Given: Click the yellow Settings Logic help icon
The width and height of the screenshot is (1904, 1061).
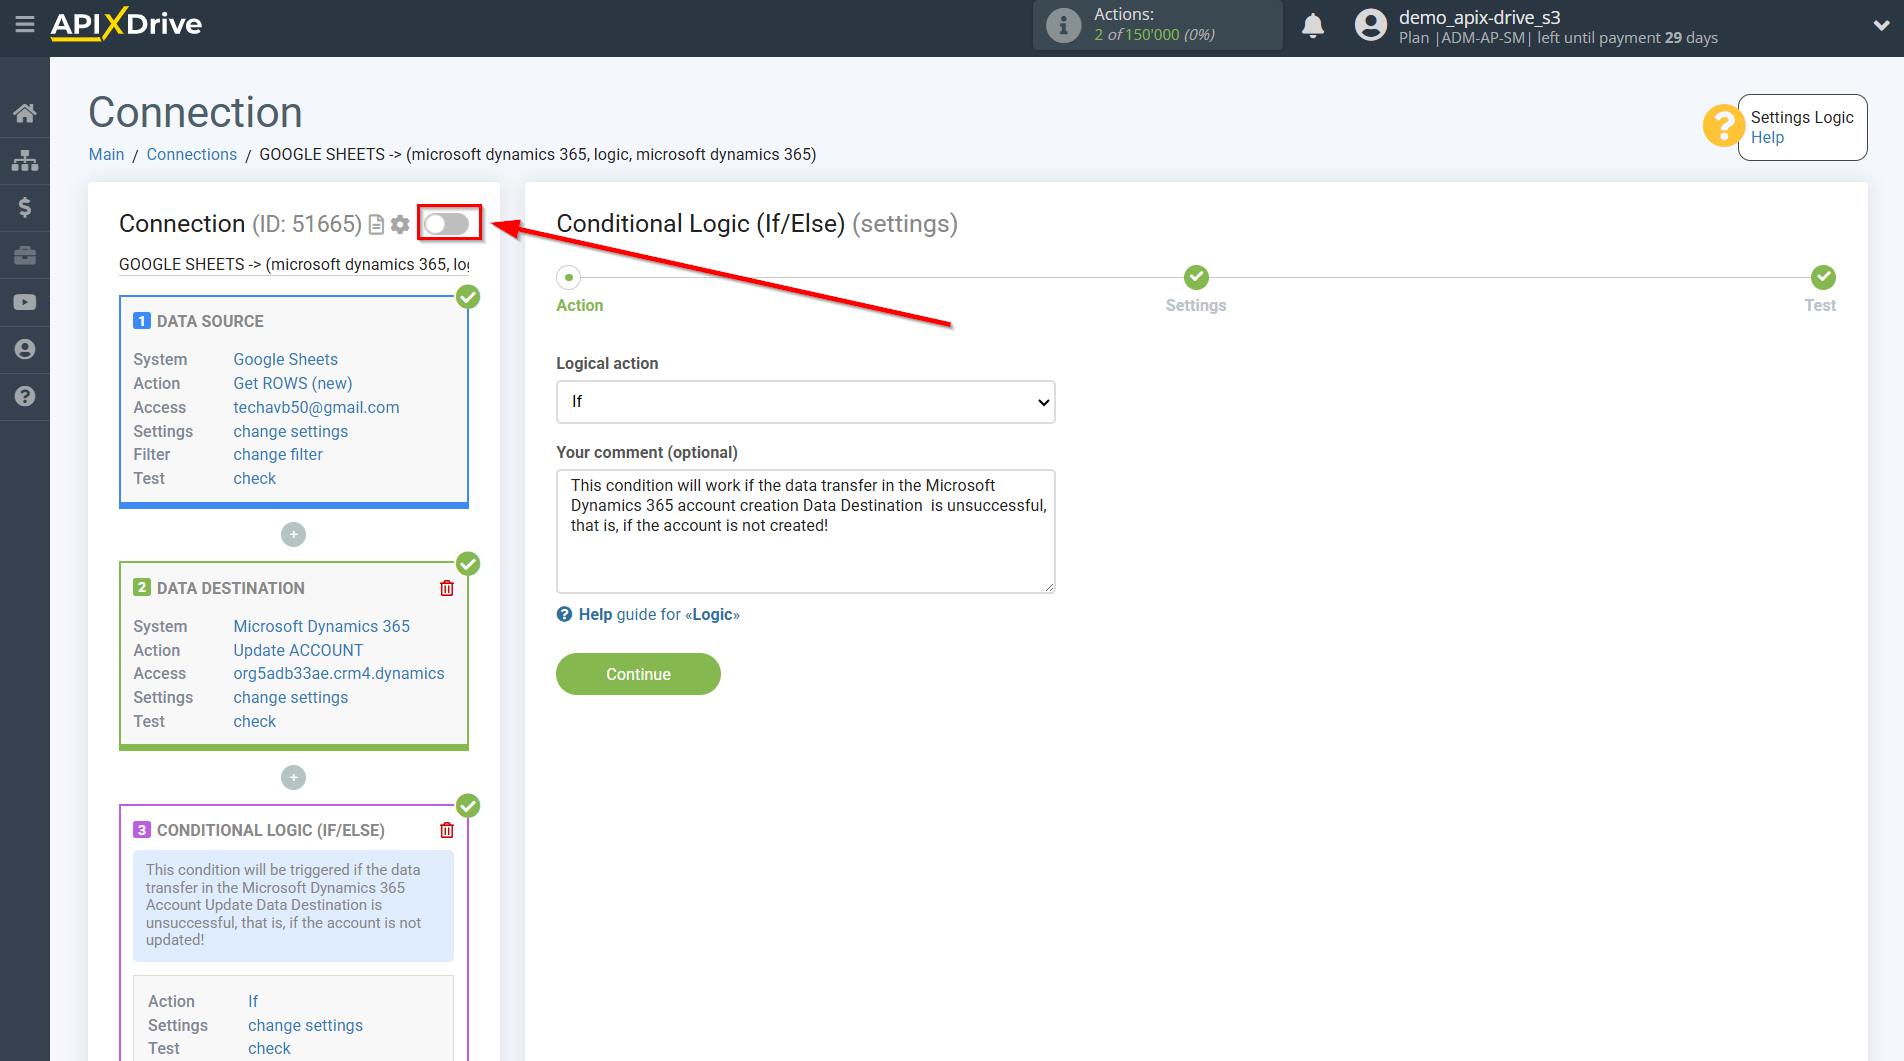Looking at the screenshot, I should point(1723,126).
